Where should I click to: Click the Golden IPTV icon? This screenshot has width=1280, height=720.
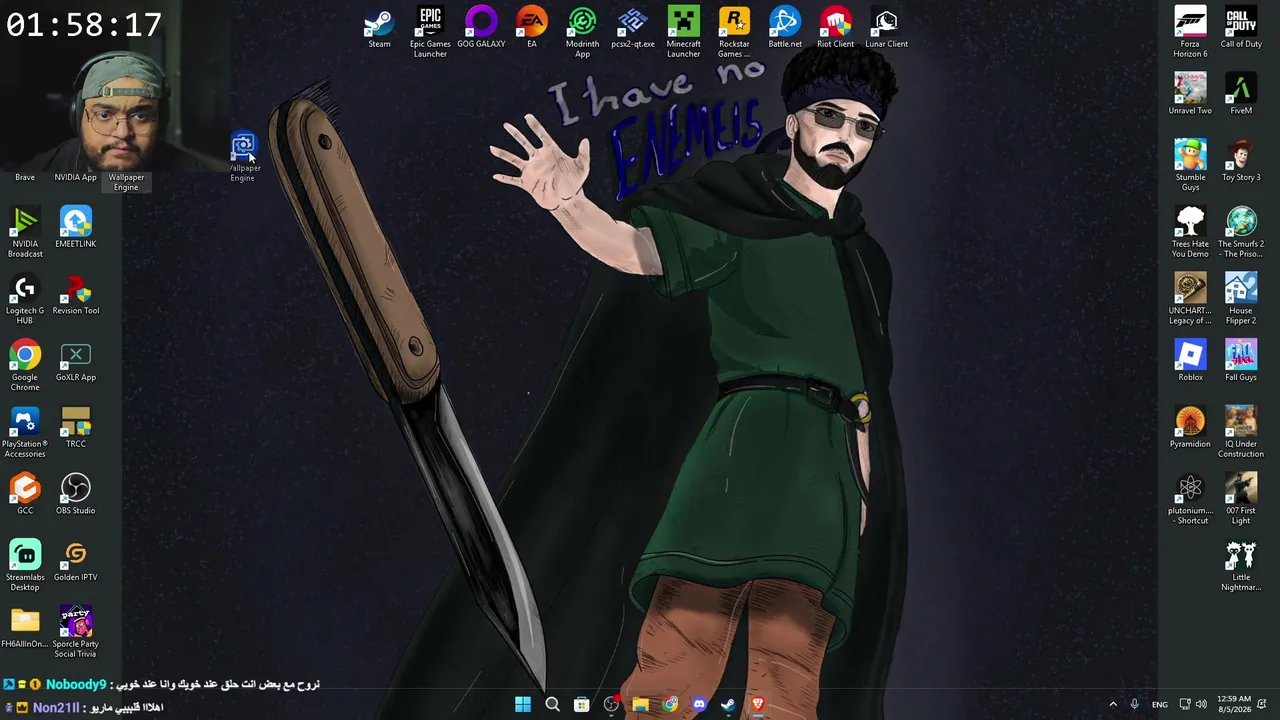point(76,562)
